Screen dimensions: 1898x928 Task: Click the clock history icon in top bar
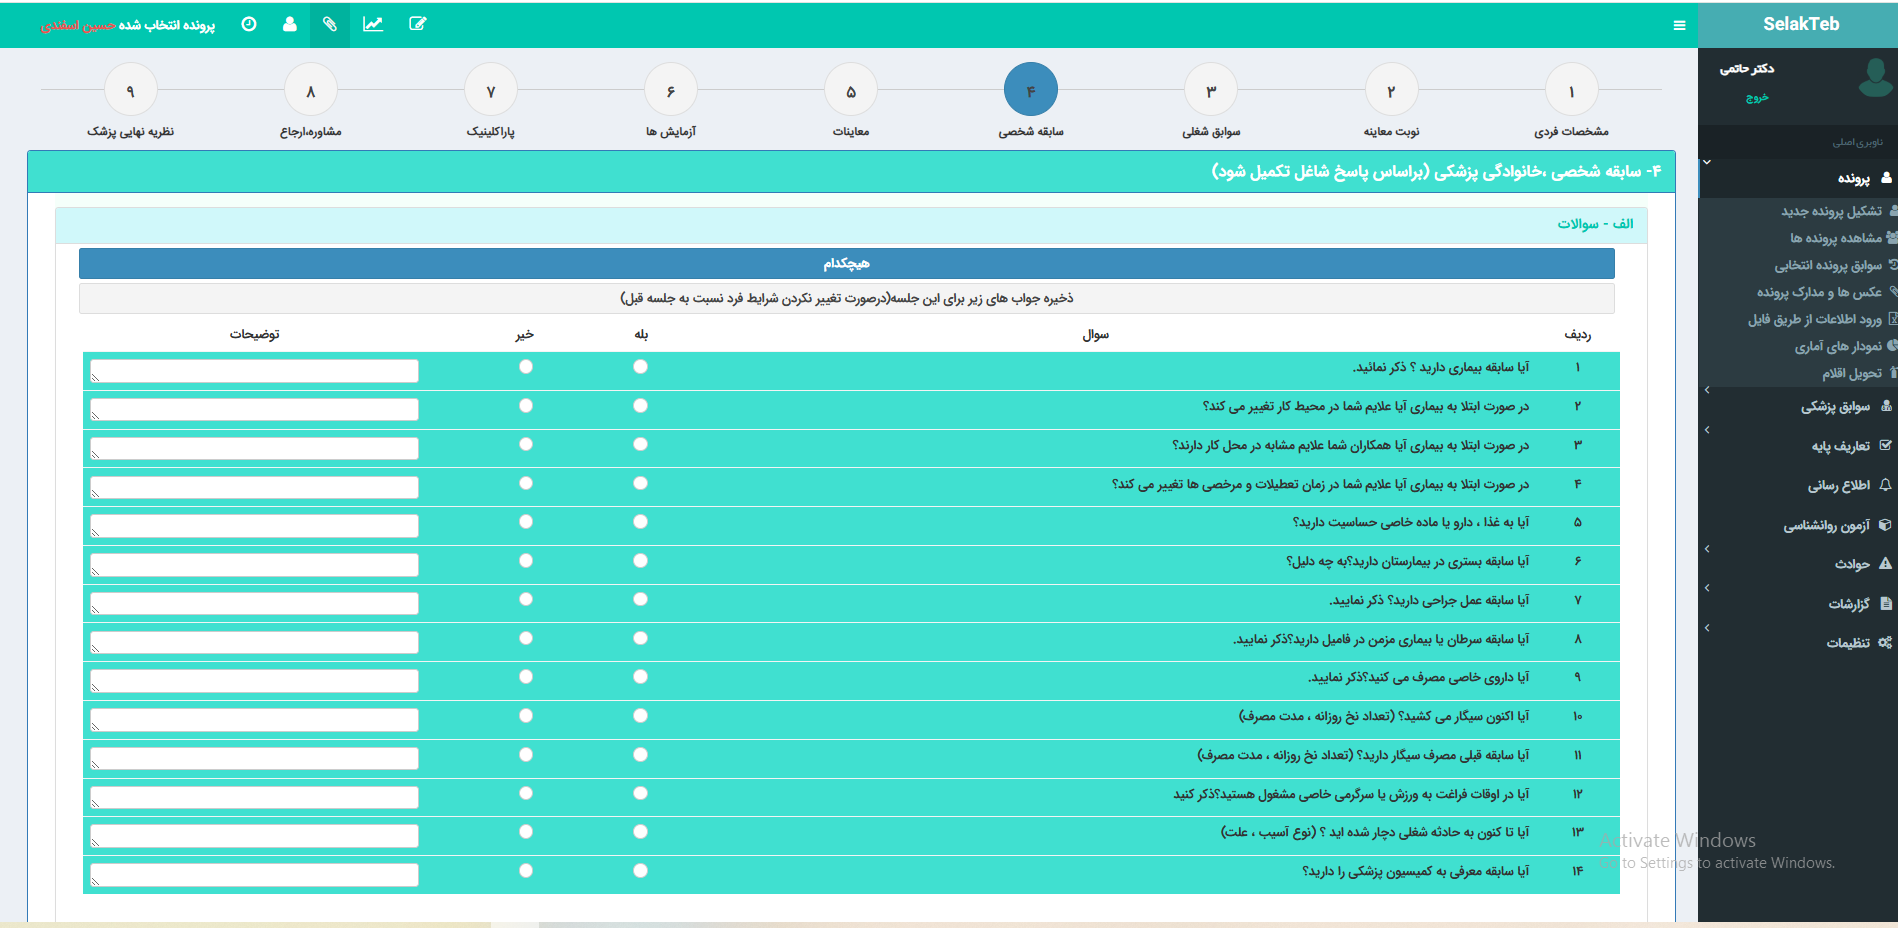249,24
